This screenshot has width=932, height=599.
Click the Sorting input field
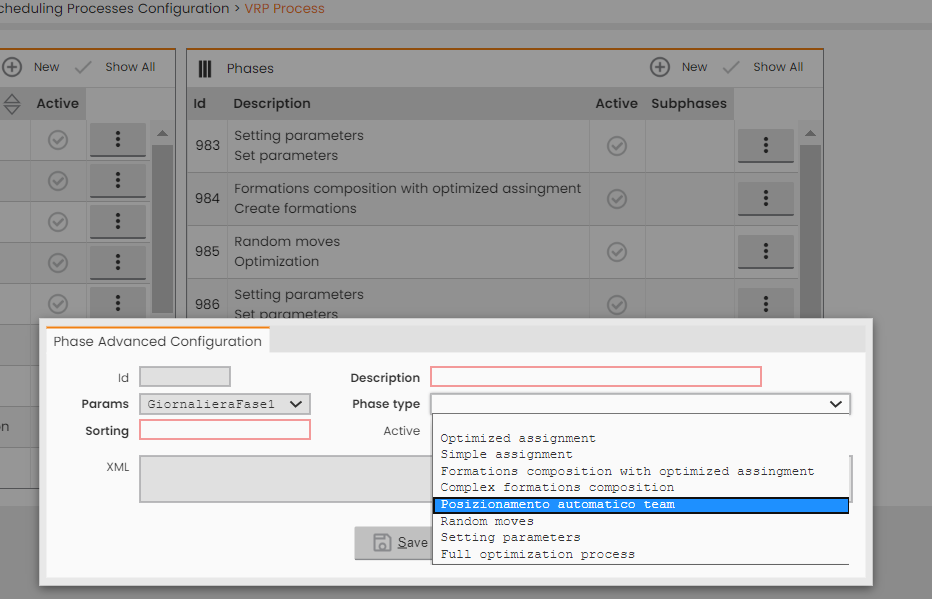click(x=225, y=430)
